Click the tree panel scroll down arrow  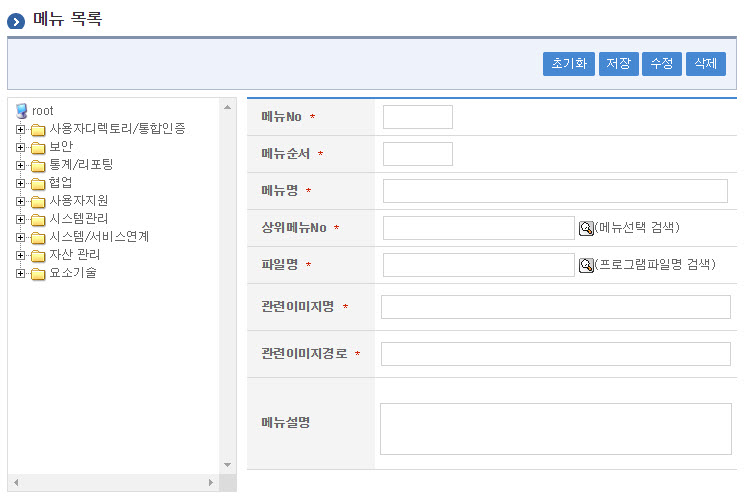pos(227,464)
